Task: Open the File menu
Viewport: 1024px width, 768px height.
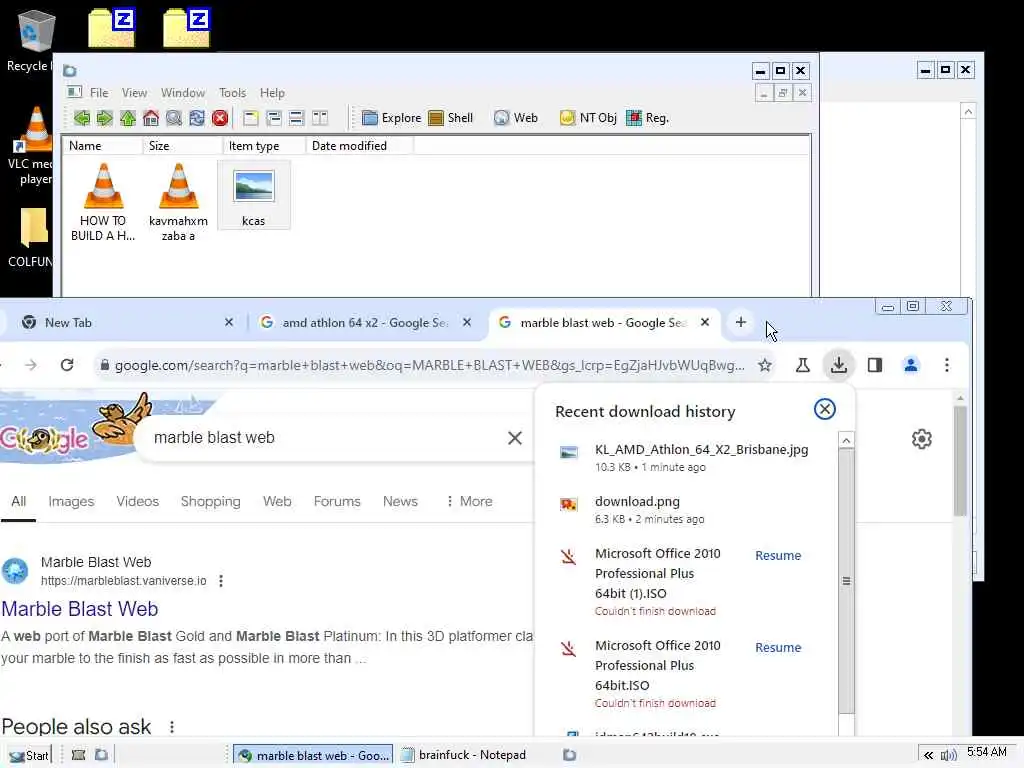Action: pyautogui.click(x=99, y=93)
